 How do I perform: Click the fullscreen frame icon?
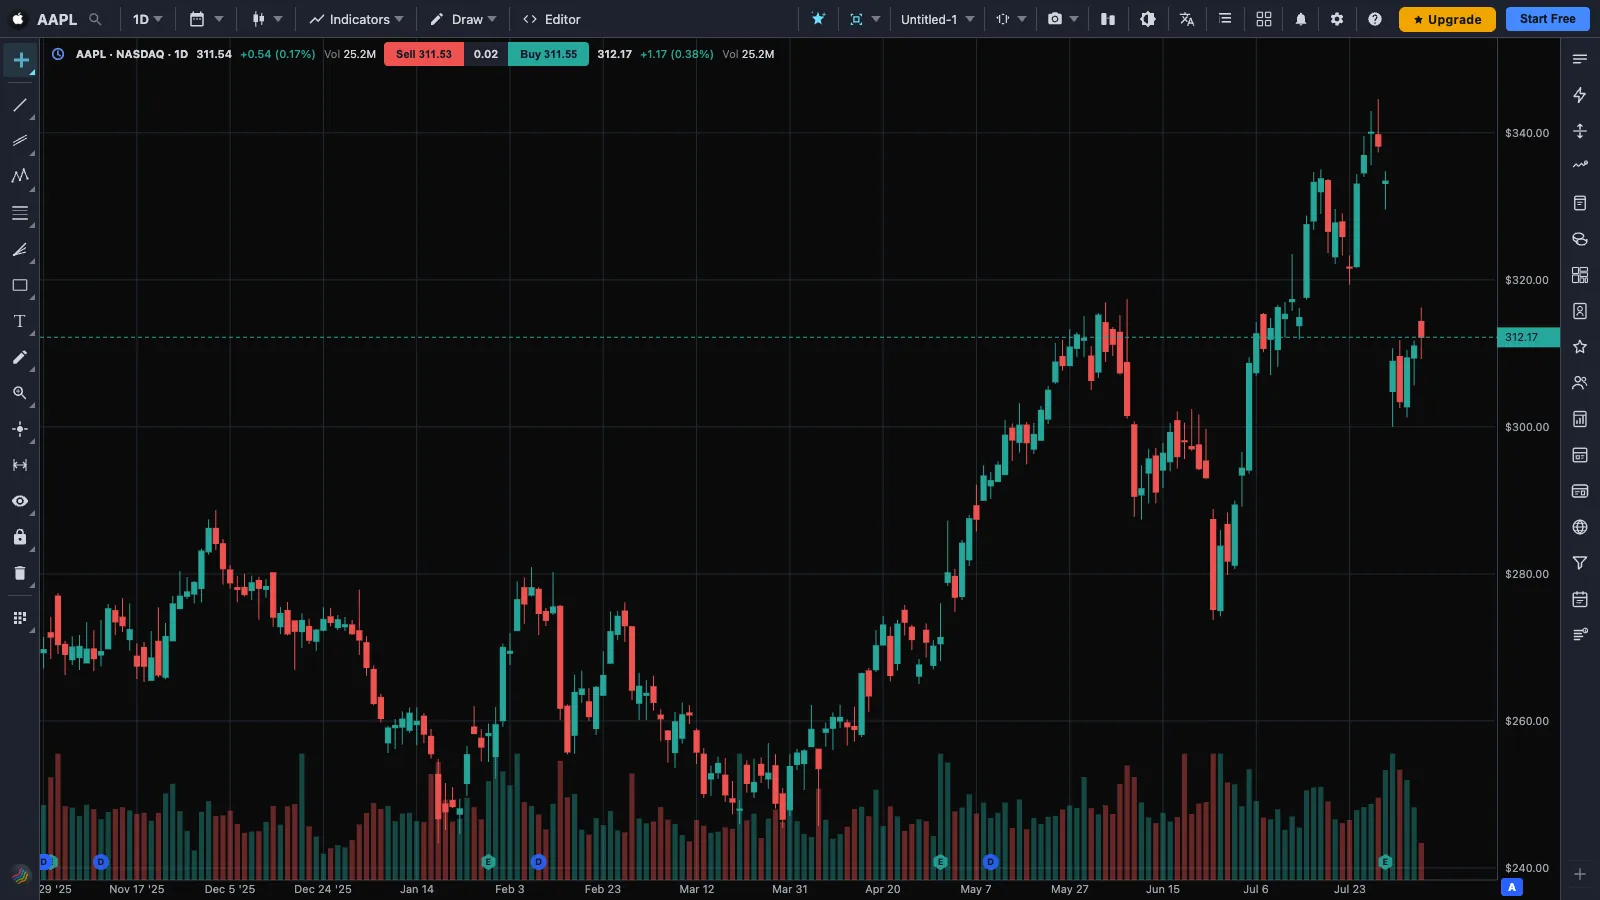tap(856, 19)
